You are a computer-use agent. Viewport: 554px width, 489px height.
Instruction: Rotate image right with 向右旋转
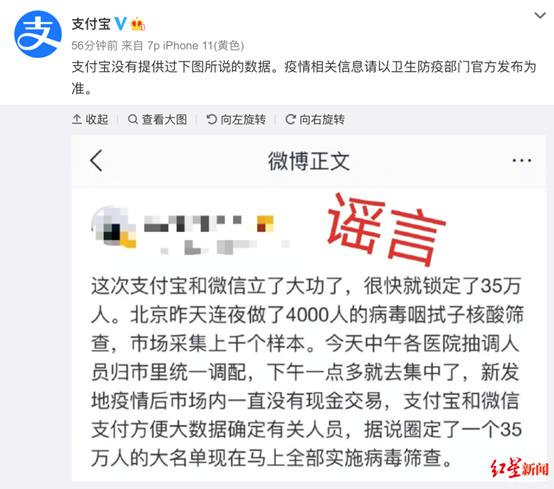(x=315, y=119)
